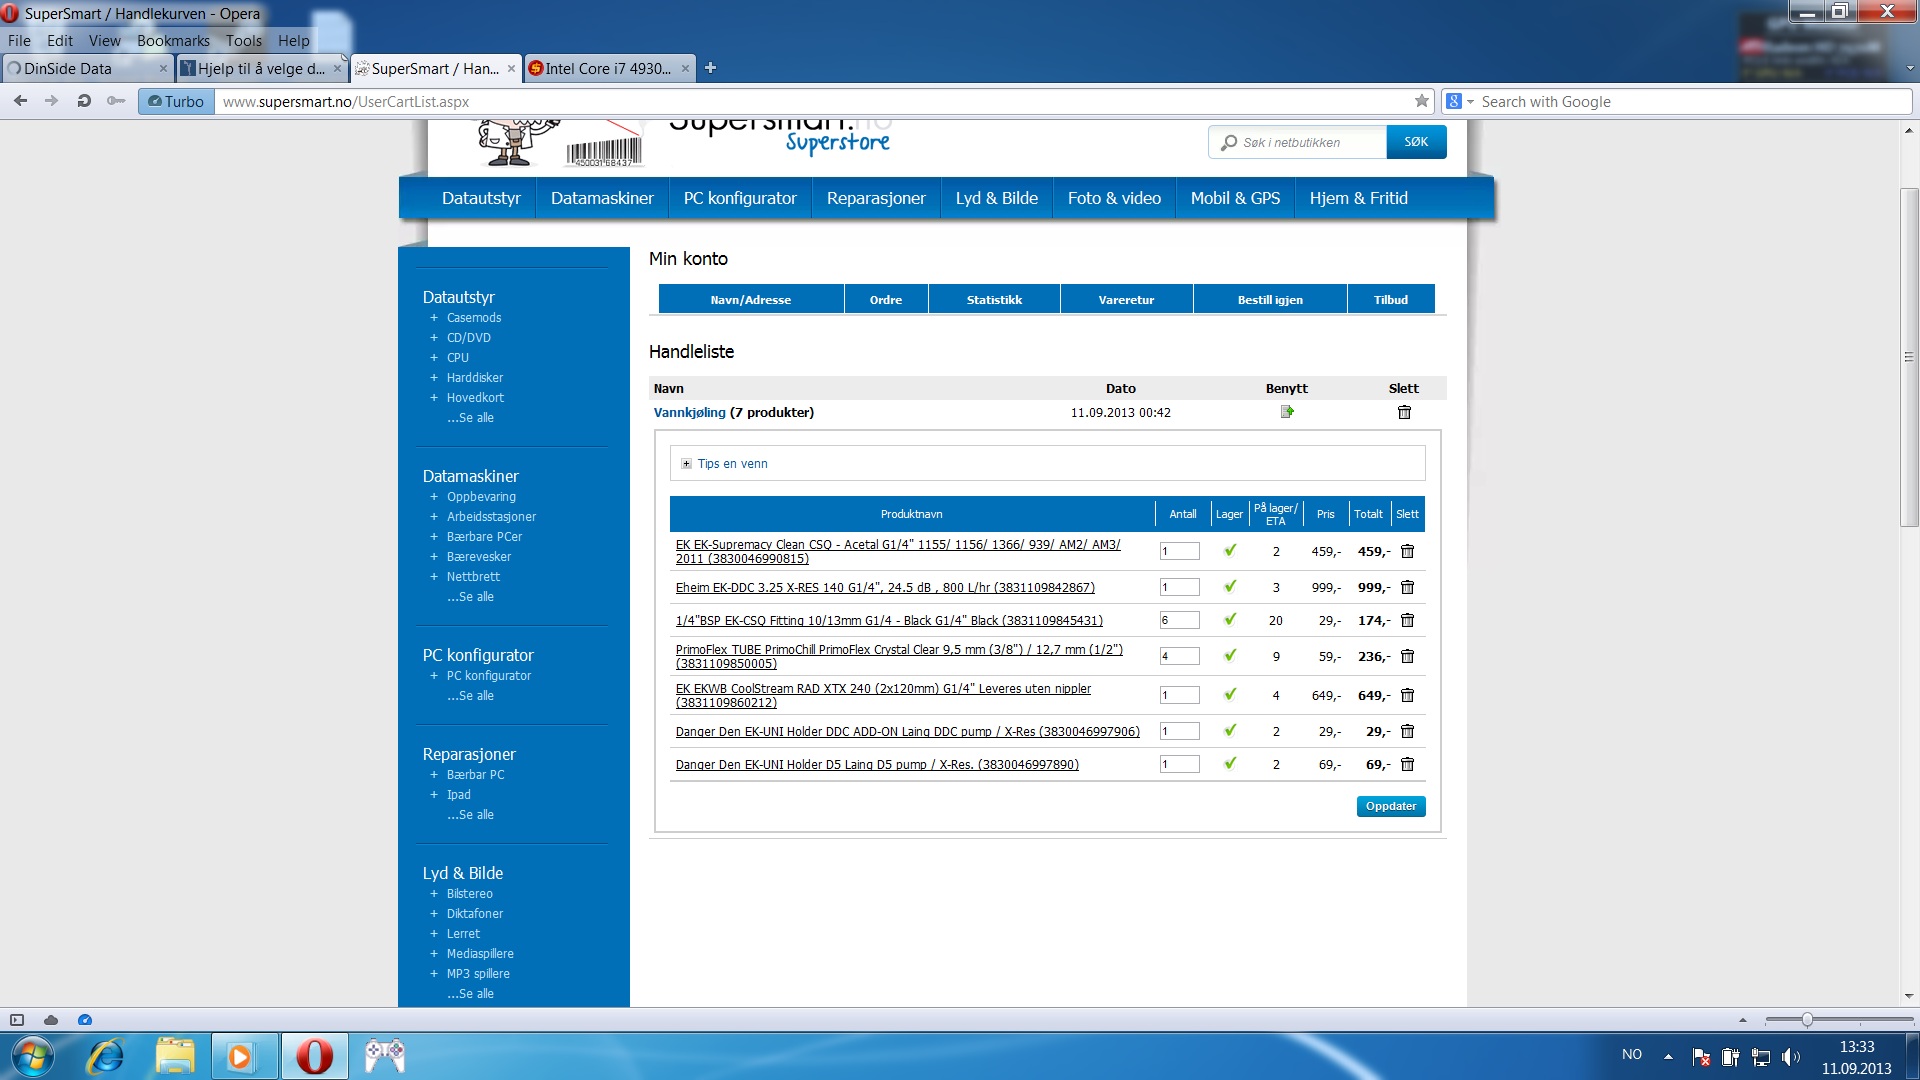Delete the Vannkjøling shopping list with trash icon
The image size is (1920, 1080).
coord(1404,412)
